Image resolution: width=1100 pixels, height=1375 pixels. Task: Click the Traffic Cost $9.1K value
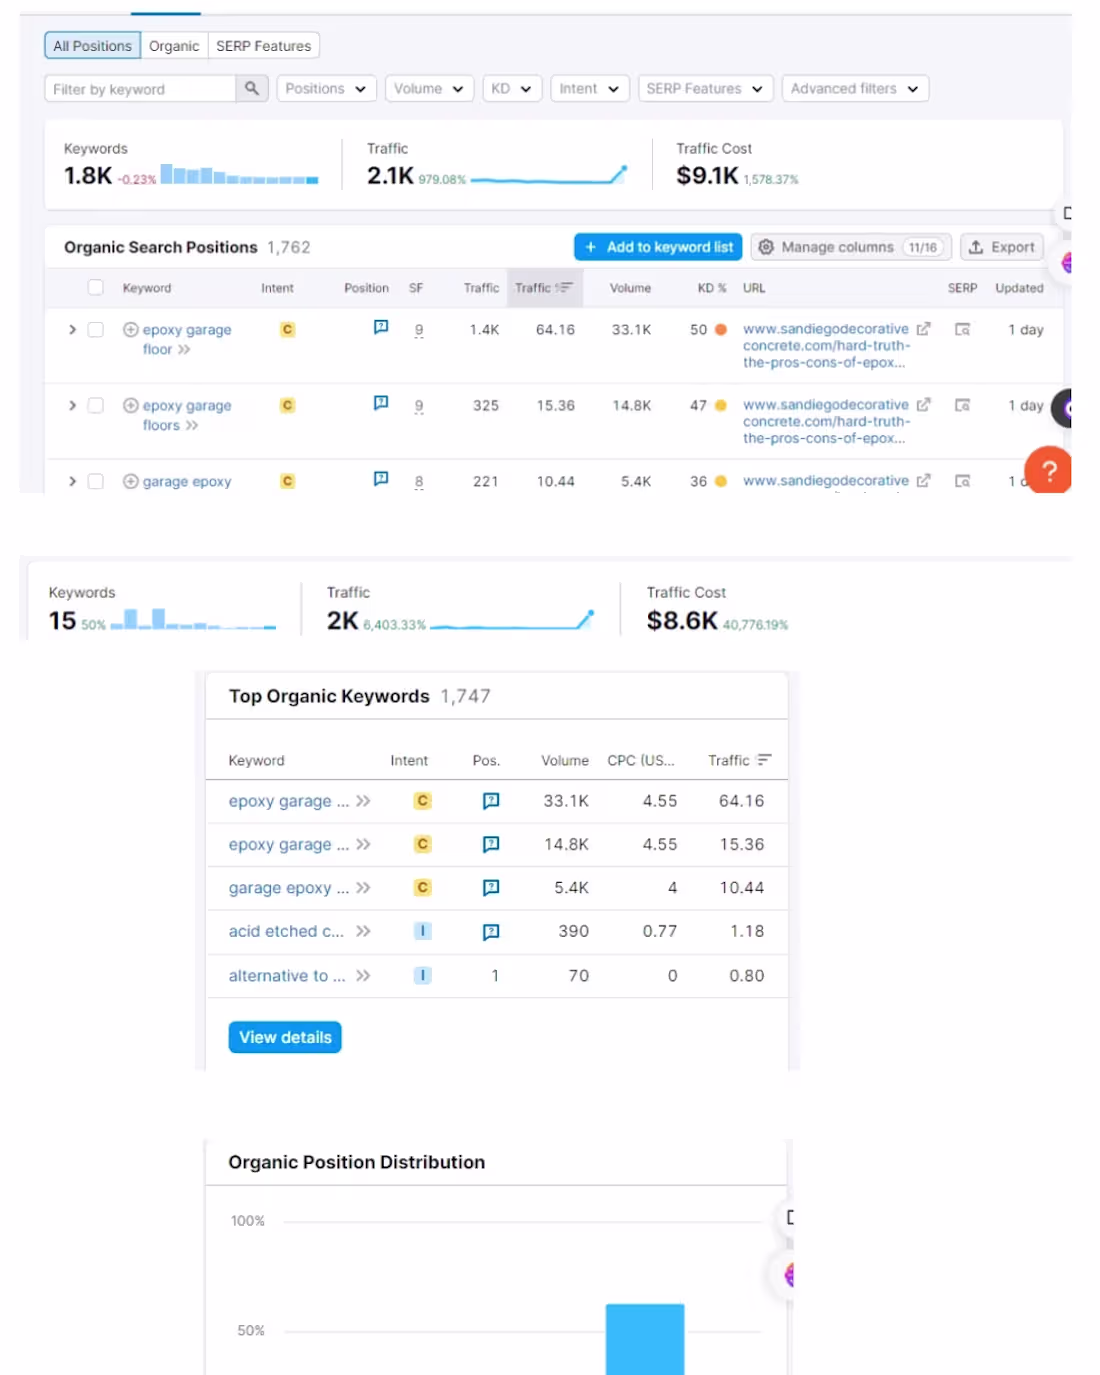(x=707, y=176)
